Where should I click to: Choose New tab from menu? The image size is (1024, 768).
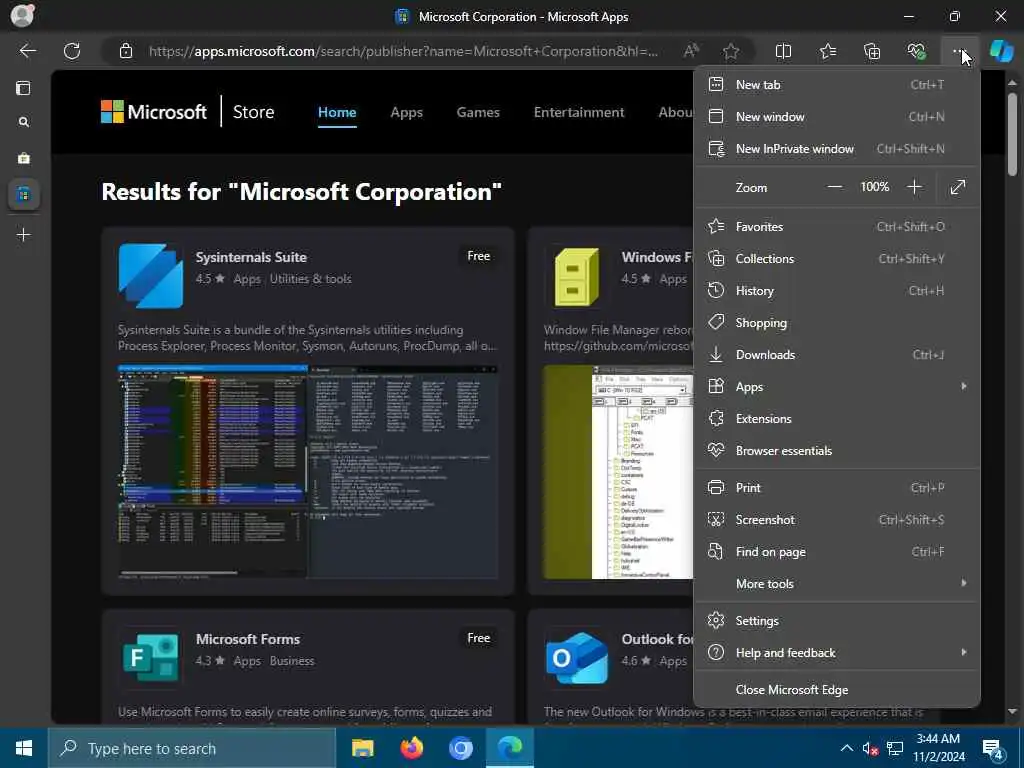click(x=837, y=85)
